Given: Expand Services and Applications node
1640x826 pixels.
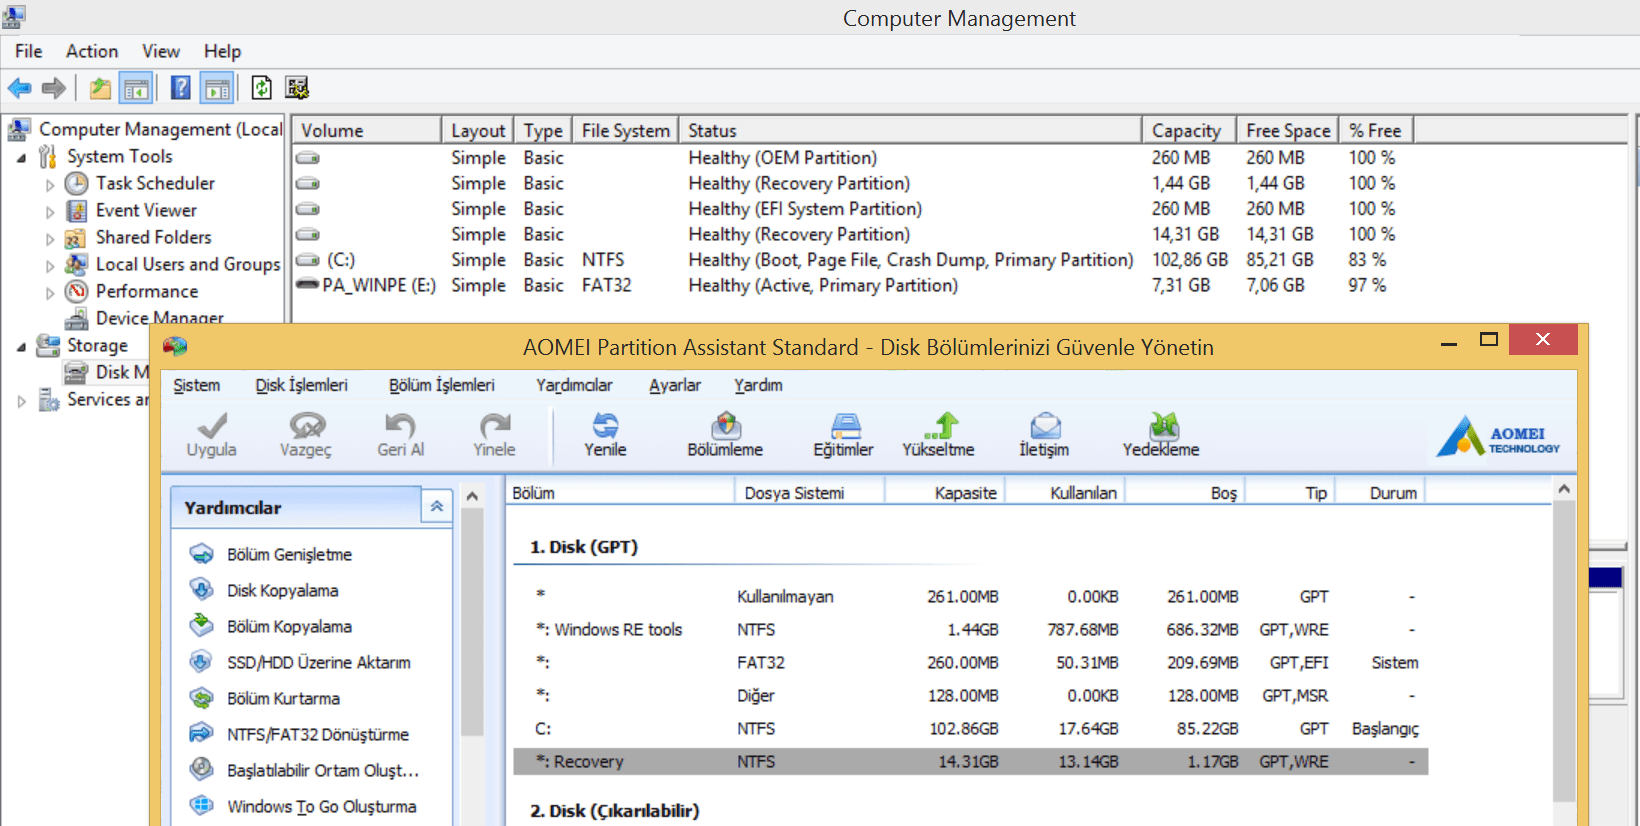Looking at the screenshot, I should pos(21,401).
